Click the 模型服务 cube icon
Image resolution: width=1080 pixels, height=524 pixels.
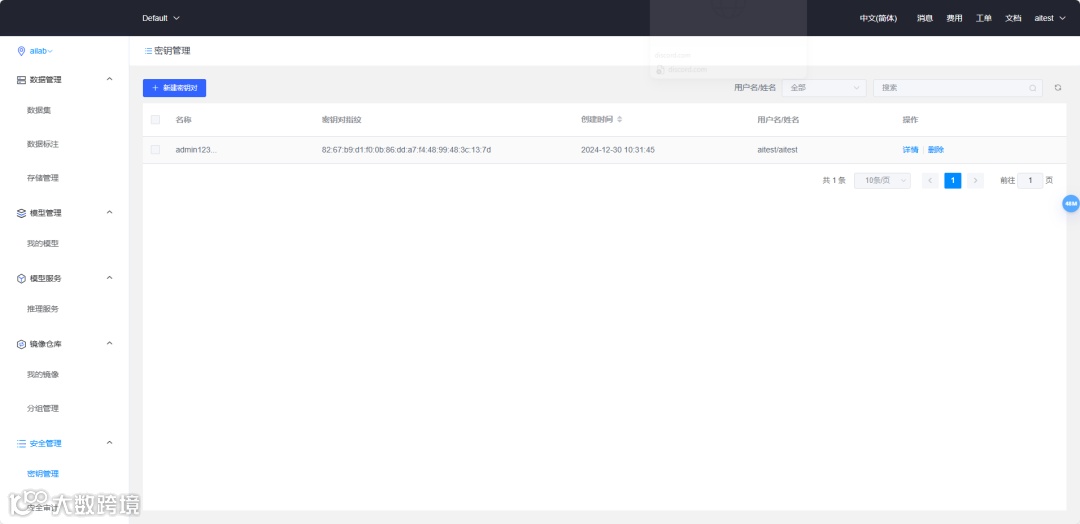point(21,279)
